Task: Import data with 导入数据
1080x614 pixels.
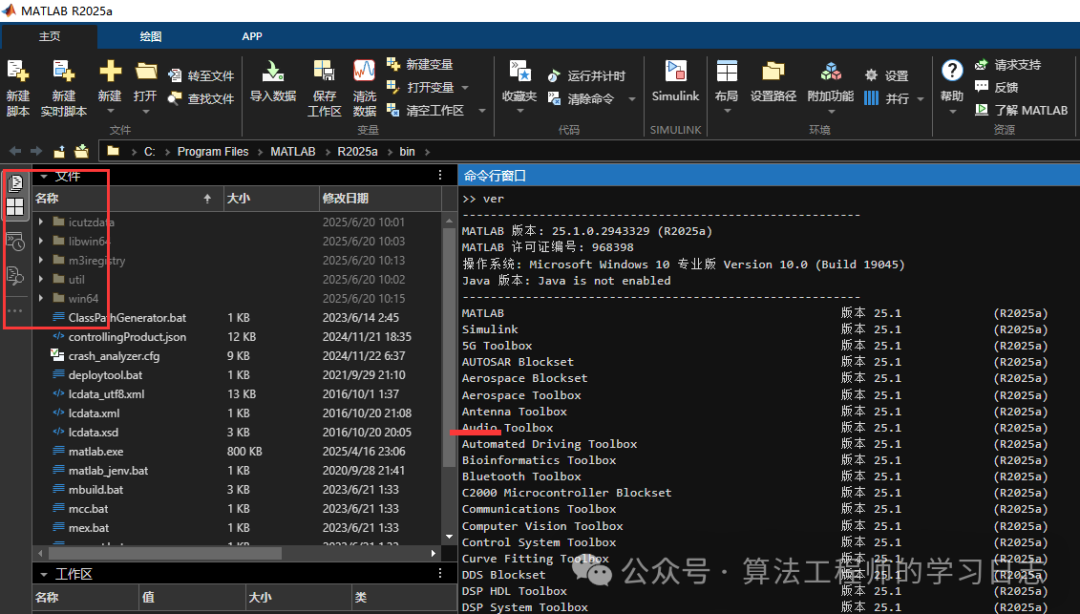Action: pyautogui.click(x=273, y=81)
